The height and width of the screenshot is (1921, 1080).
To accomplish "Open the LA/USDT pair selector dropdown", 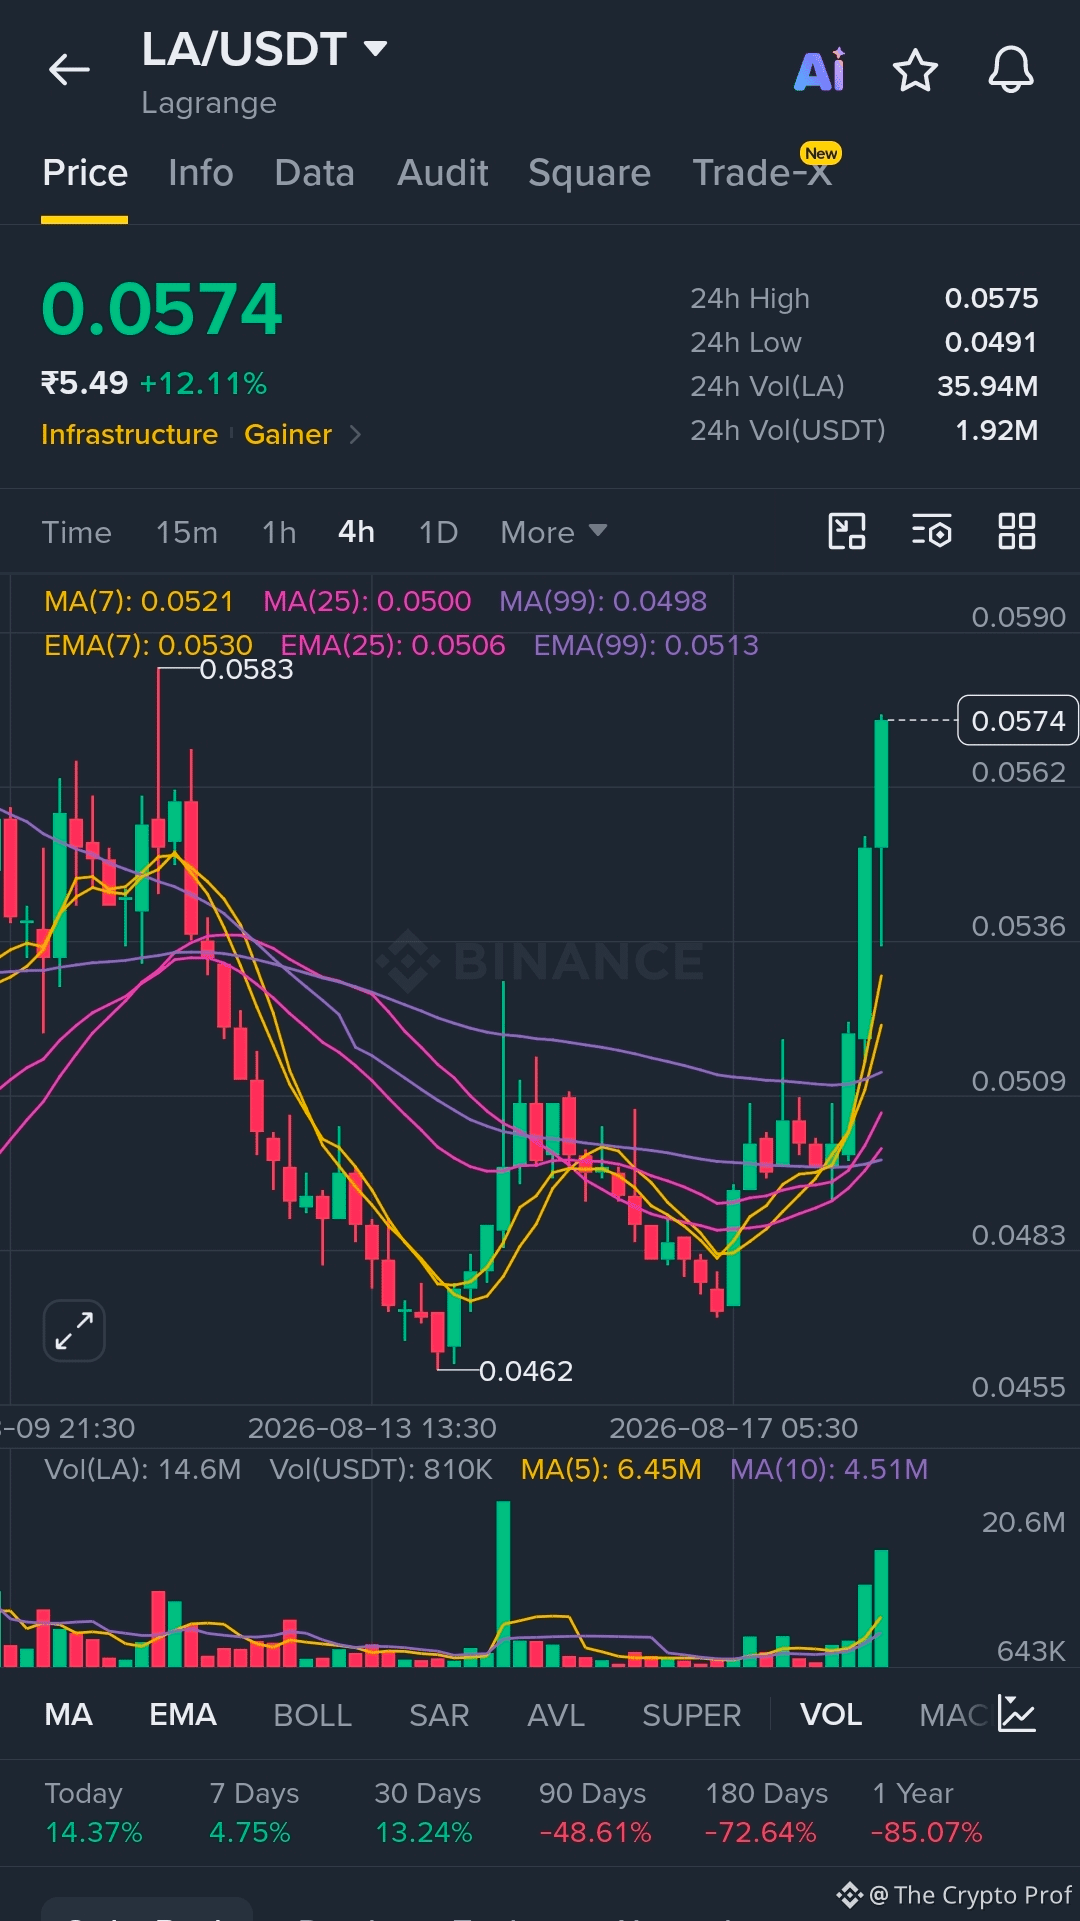I will click(x=264, y=49).
